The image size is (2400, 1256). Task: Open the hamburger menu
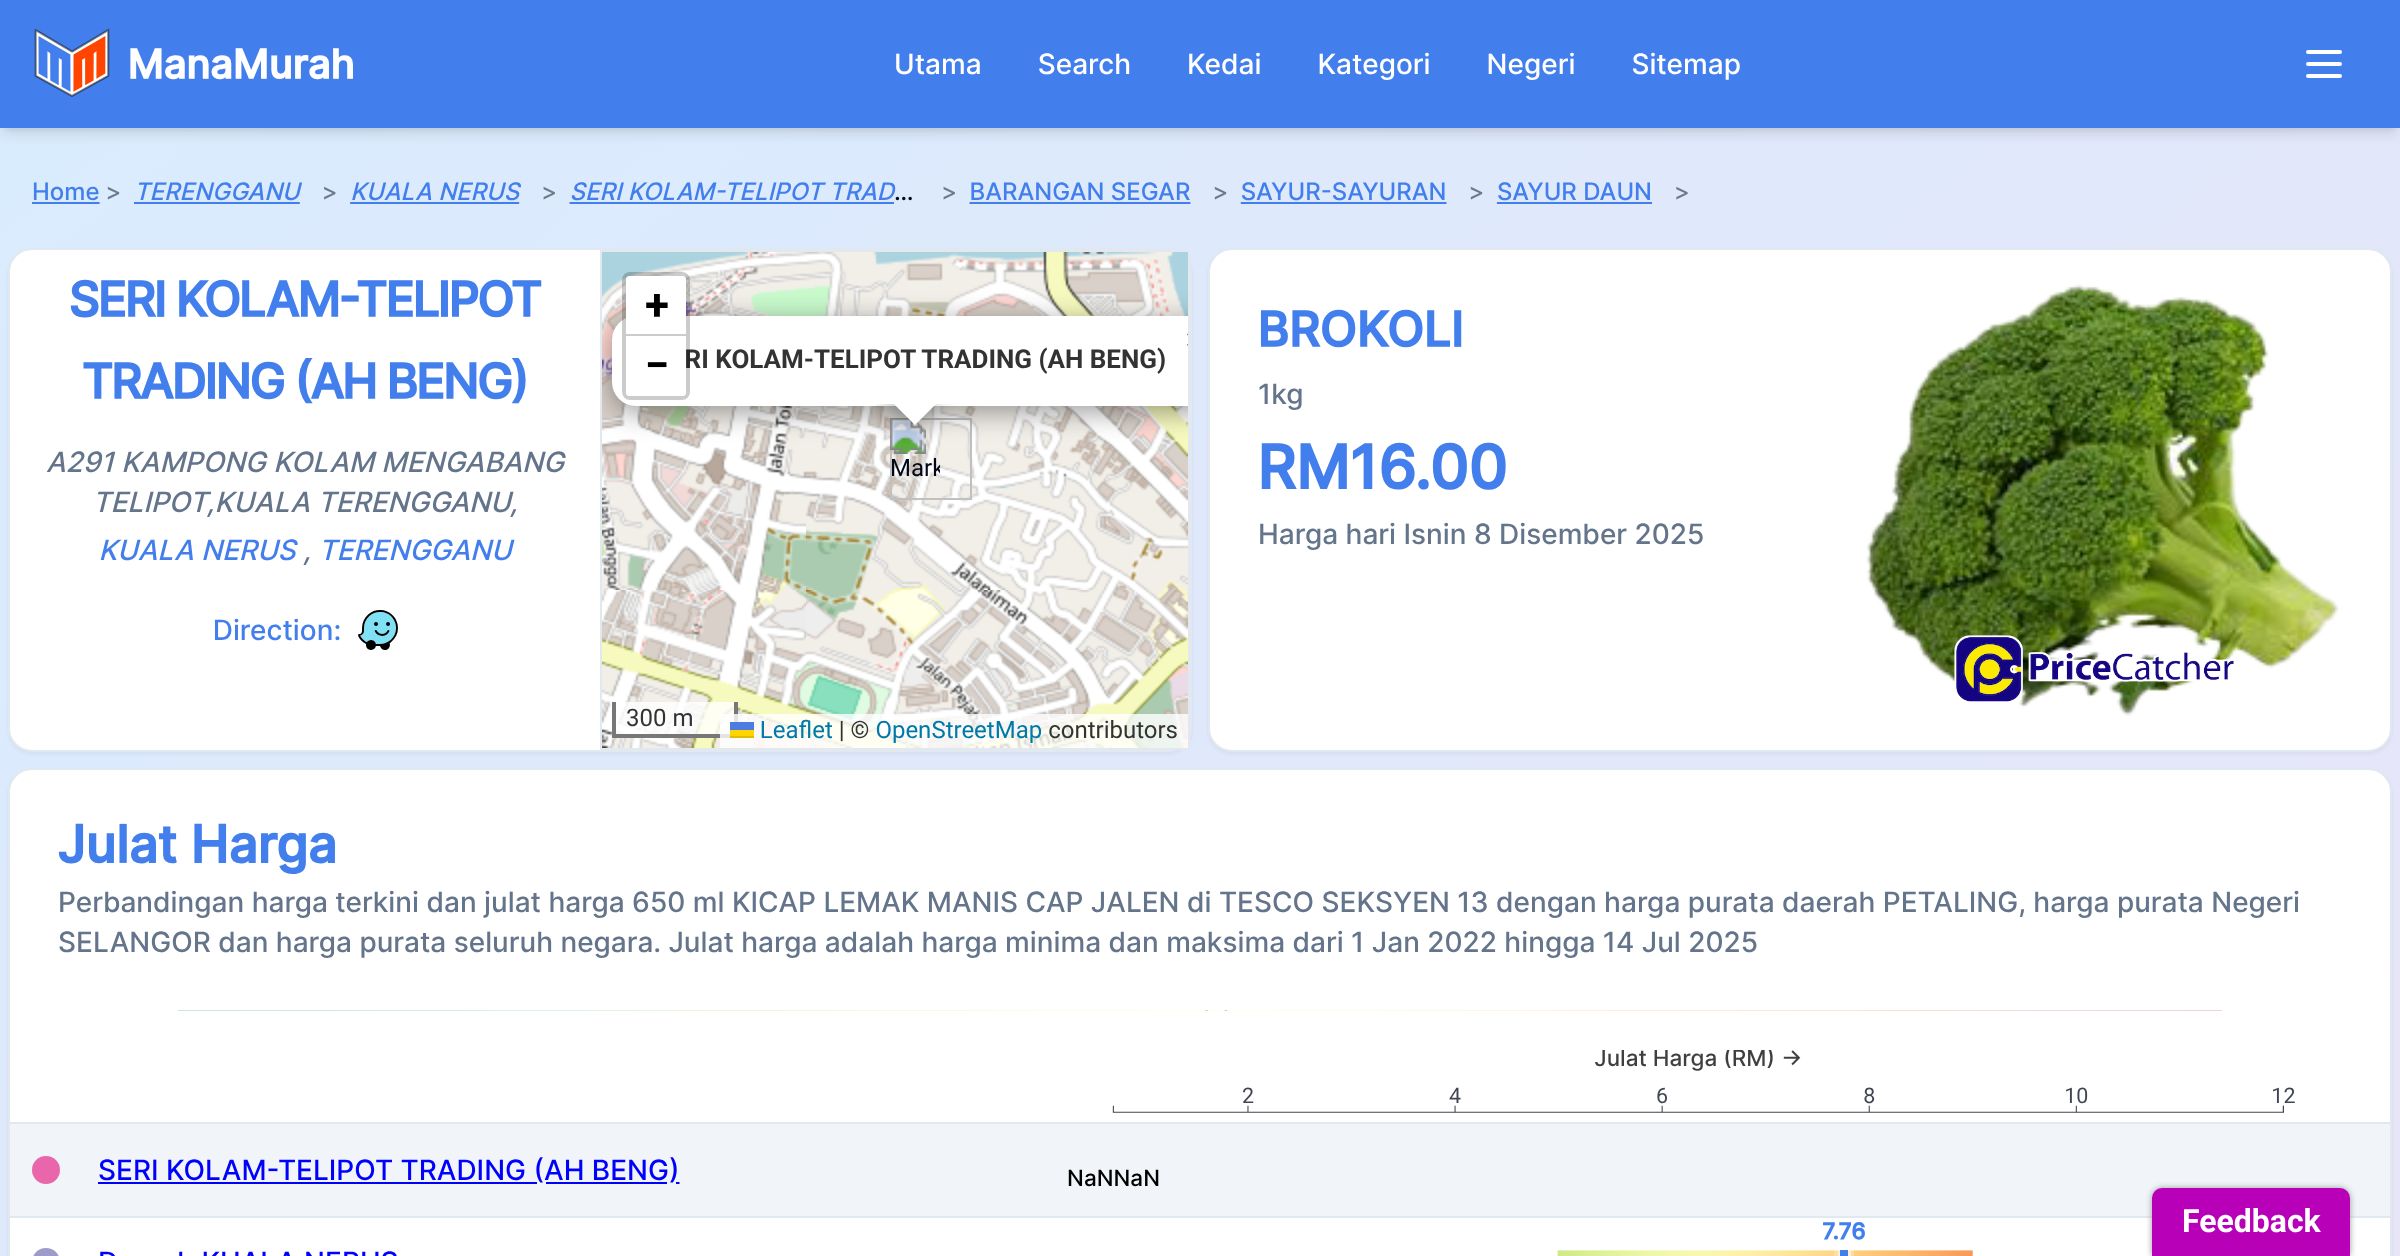point(2323,64)
